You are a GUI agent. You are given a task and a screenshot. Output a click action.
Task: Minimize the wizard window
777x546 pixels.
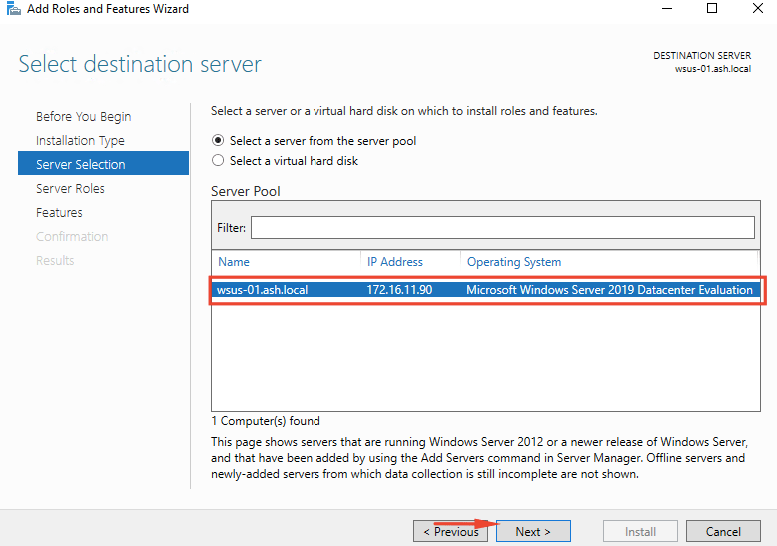pos(667,8)
